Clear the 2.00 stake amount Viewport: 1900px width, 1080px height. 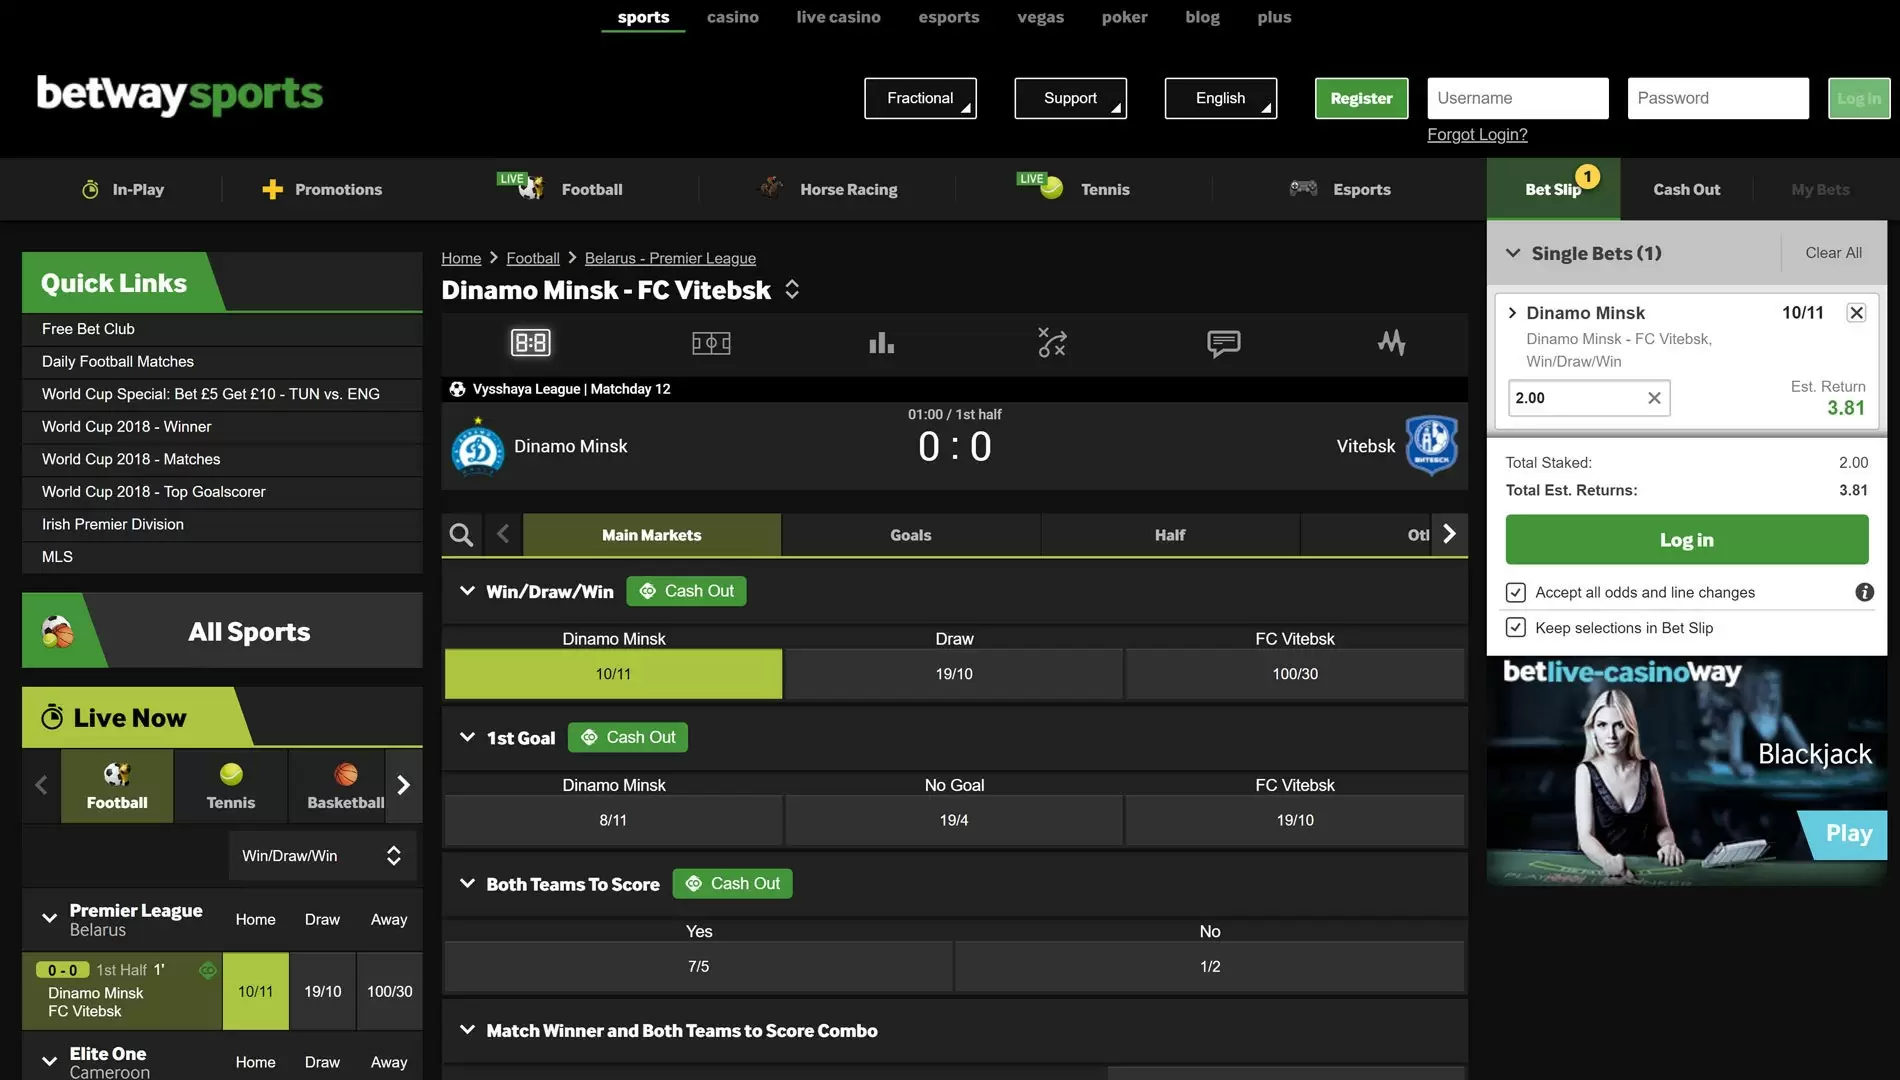(x=1654, y=398)
